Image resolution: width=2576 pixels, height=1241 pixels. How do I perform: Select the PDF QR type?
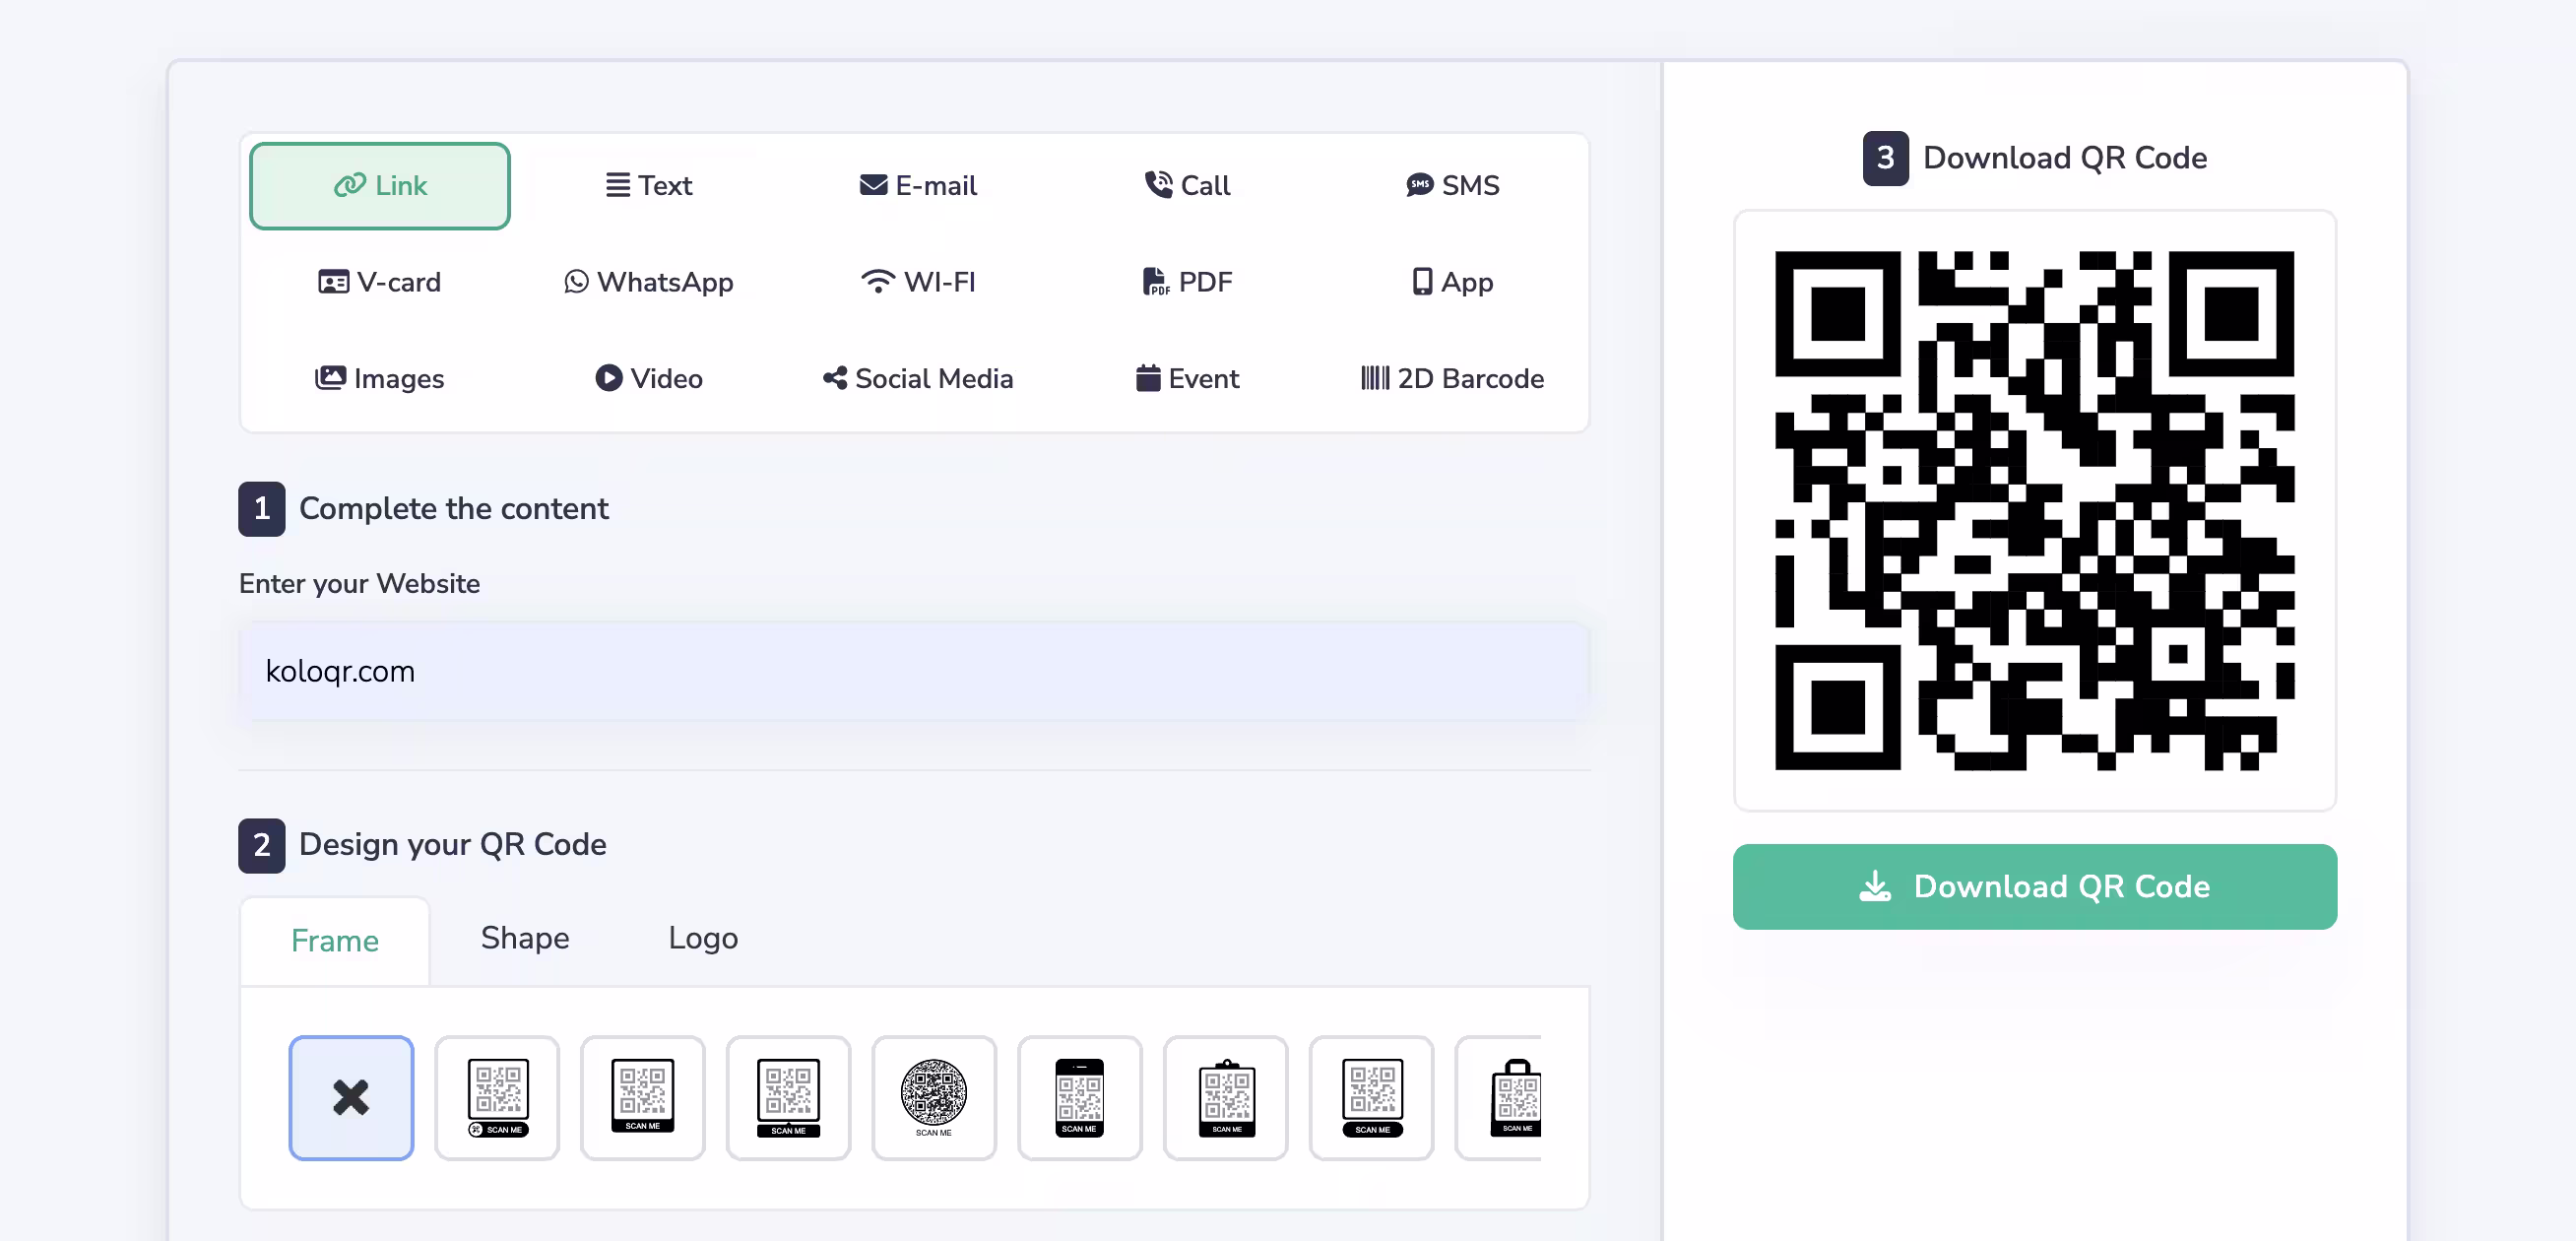pos(1187,282)
